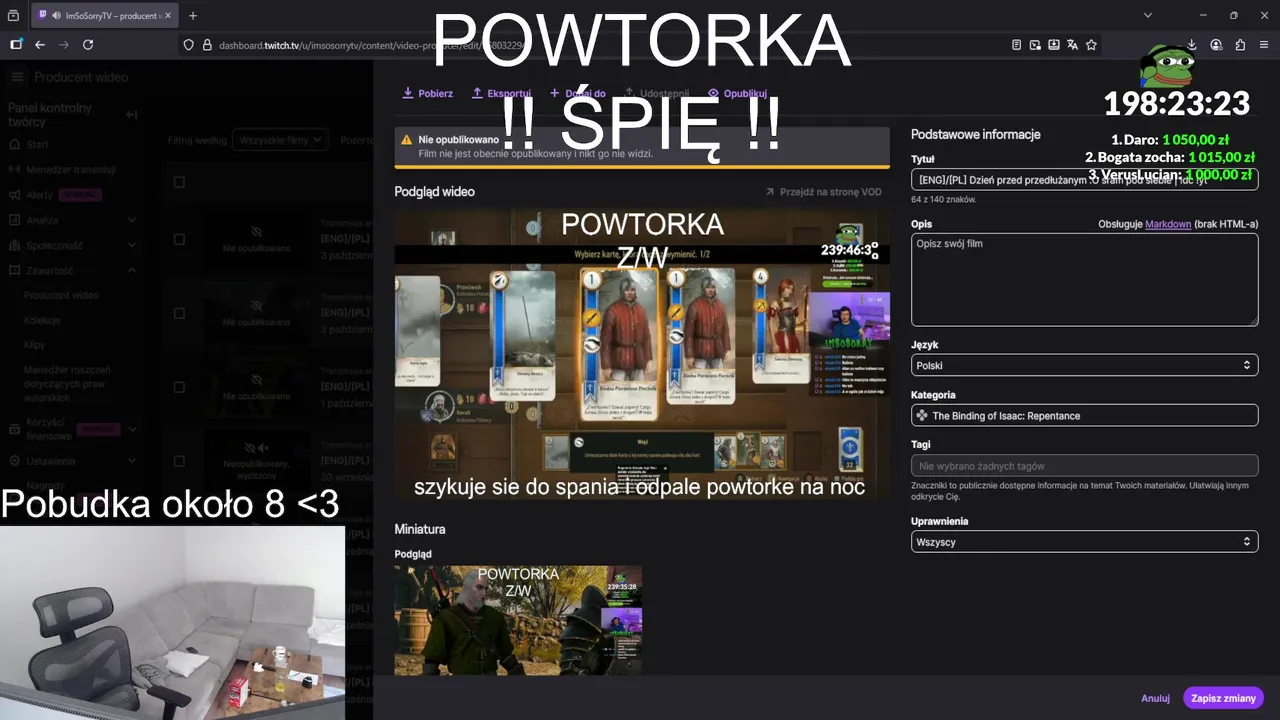This screenshot has width=1280, height=720.
Task: Click the Pobierz download icon
Action: [x=408, y=93]
